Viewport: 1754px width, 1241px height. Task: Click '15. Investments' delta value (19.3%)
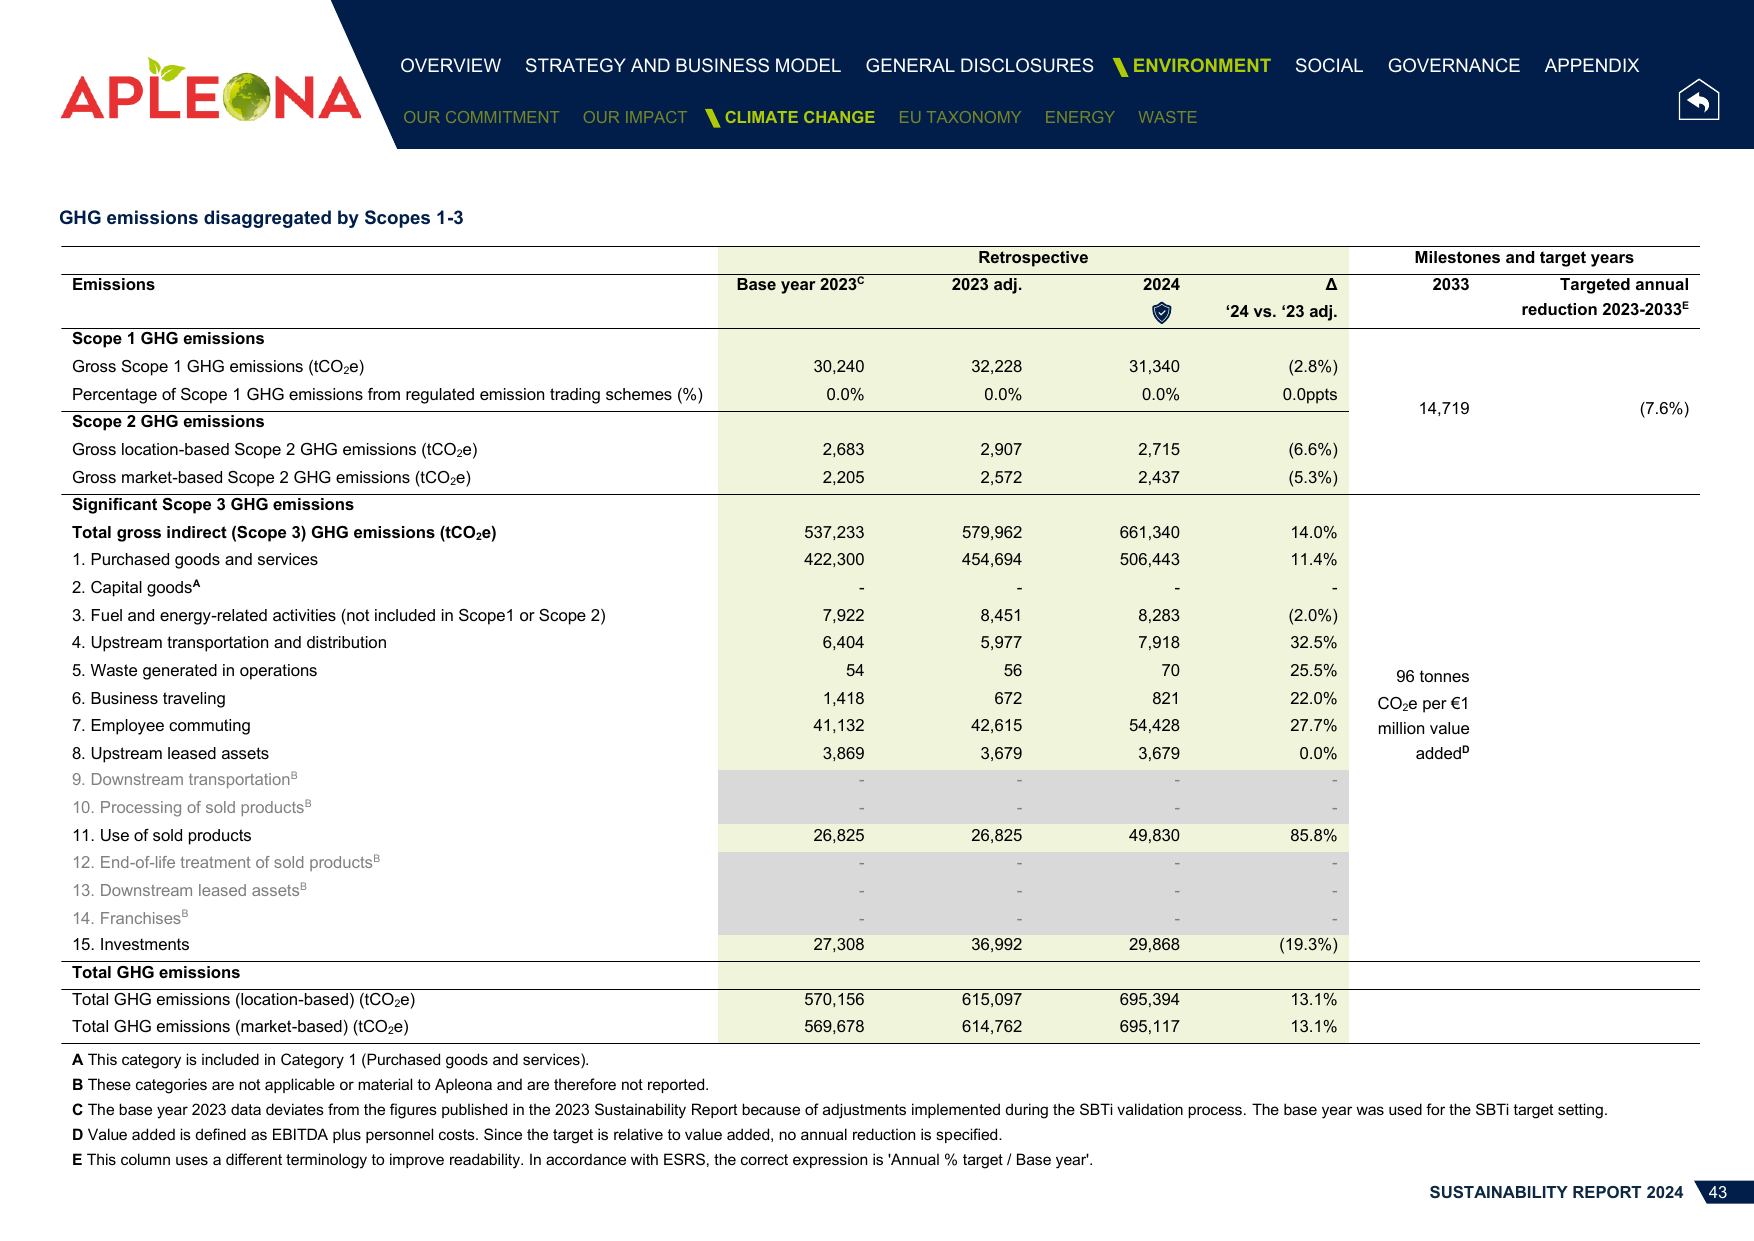tap(1308, 945)
